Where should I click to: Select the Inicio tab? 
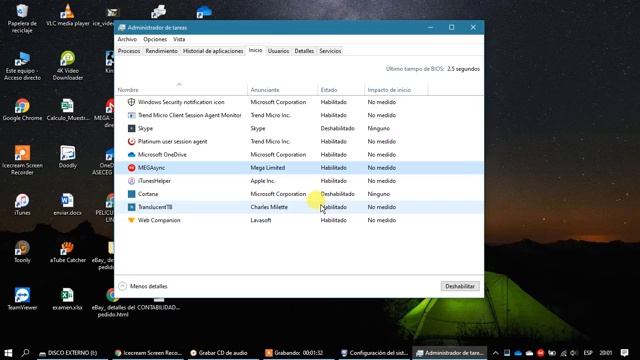(x=255, y=50)
